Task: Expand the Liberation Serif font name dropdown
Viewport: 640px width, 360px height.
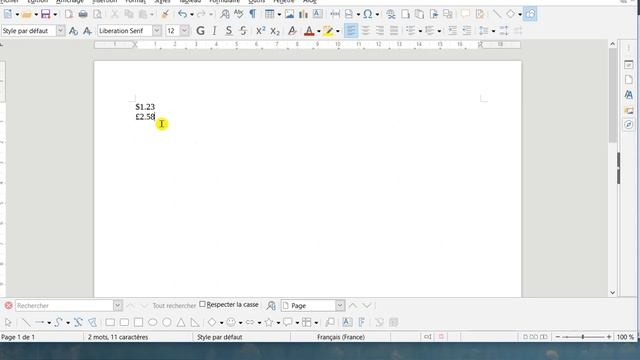Action: point(157,31)
